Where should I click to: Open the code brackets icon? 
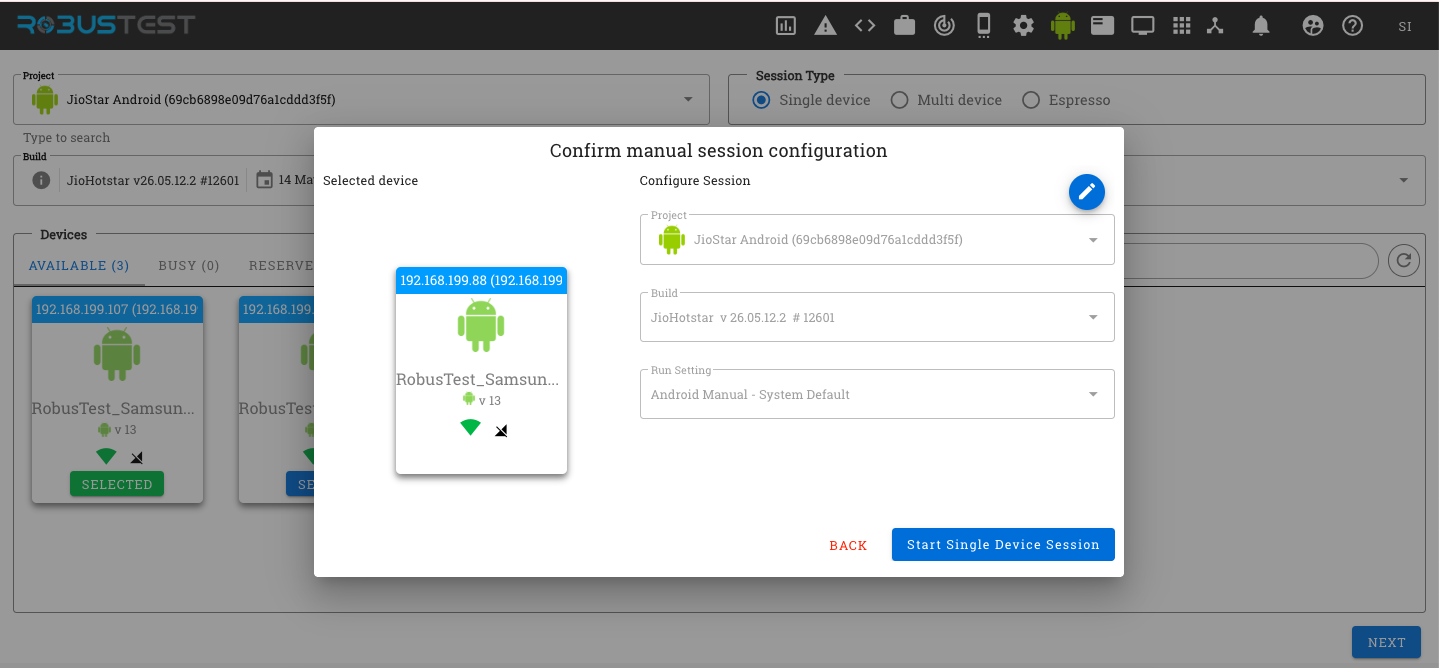click(x=865, y=26)
